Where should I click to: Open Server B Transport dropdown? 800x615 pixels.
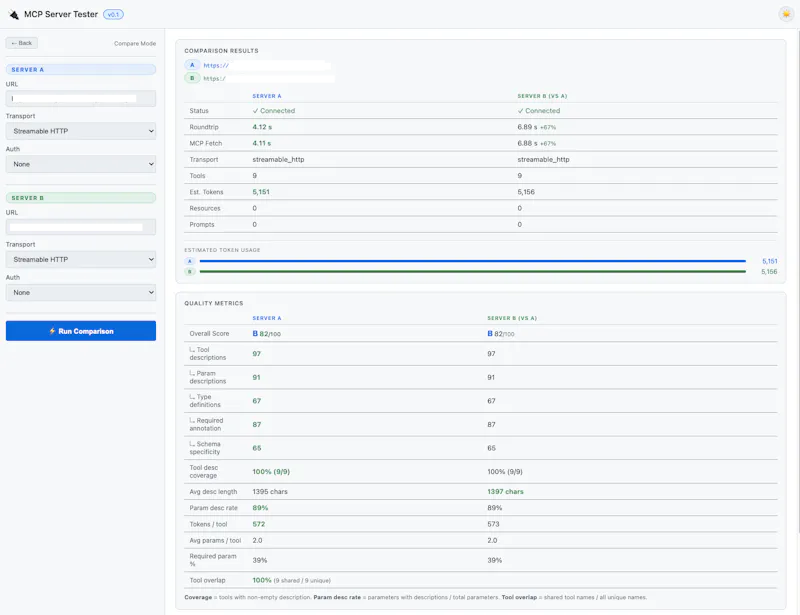81,259
